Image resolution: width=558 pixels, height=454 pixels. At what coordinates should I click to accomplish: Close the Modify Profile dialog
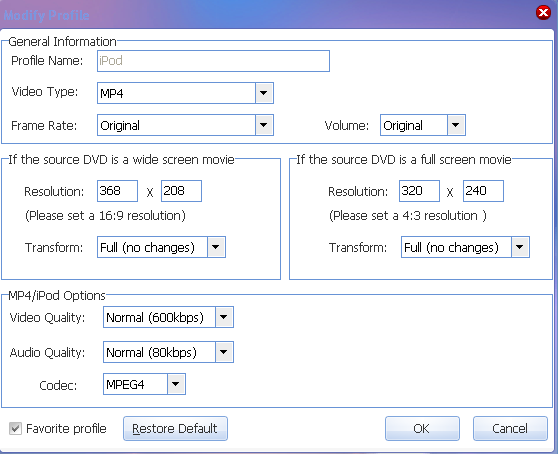click(x=543, y=13)
